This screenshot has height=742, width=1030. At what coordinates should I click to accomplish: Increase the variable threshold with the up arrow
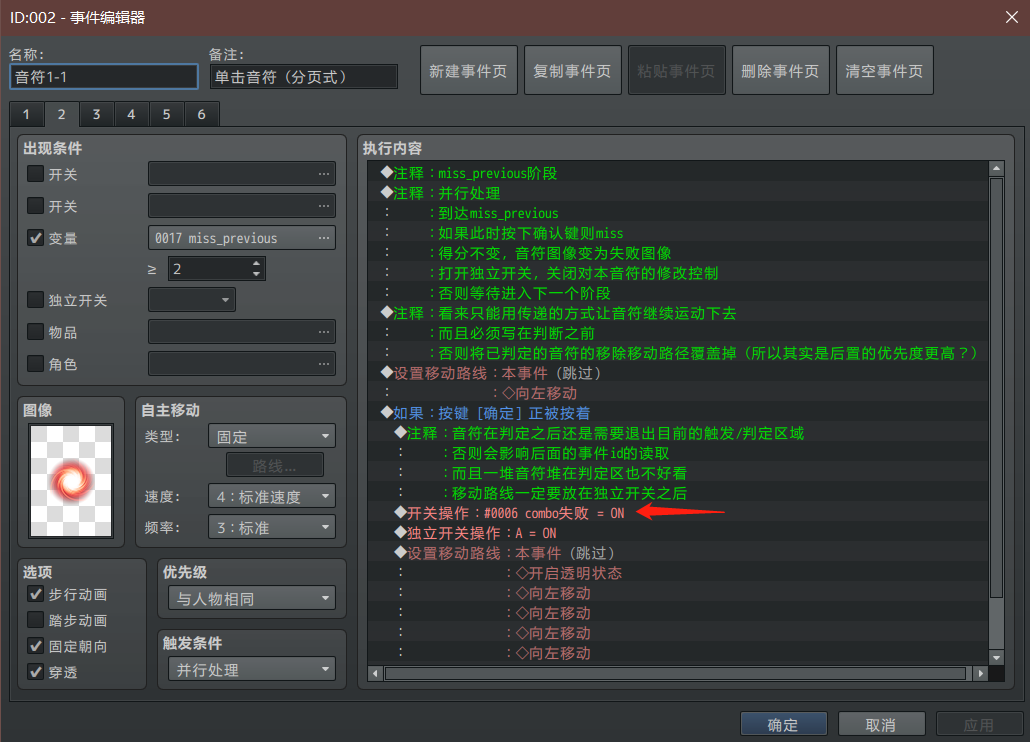(x=256, y=264)
